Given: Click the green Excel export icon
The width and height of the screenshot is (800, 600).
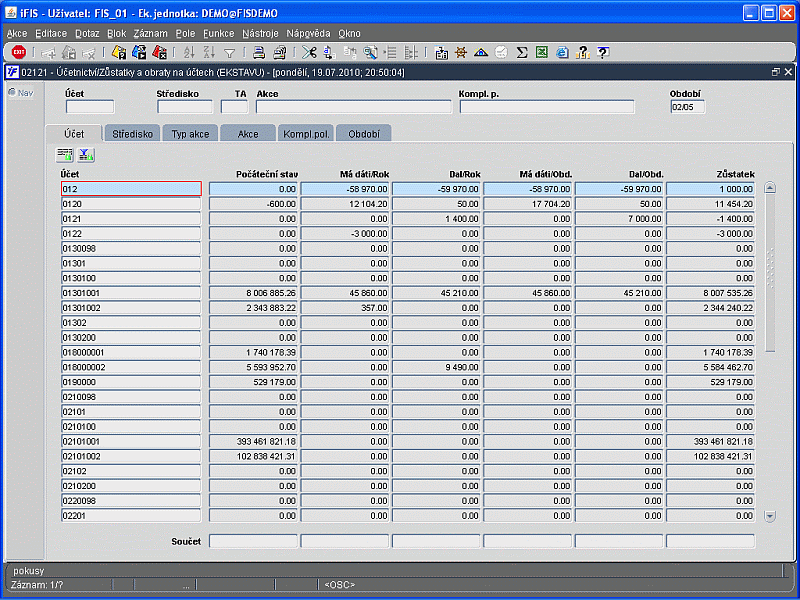Looking at the screenshot, I should tap(541, 53).
